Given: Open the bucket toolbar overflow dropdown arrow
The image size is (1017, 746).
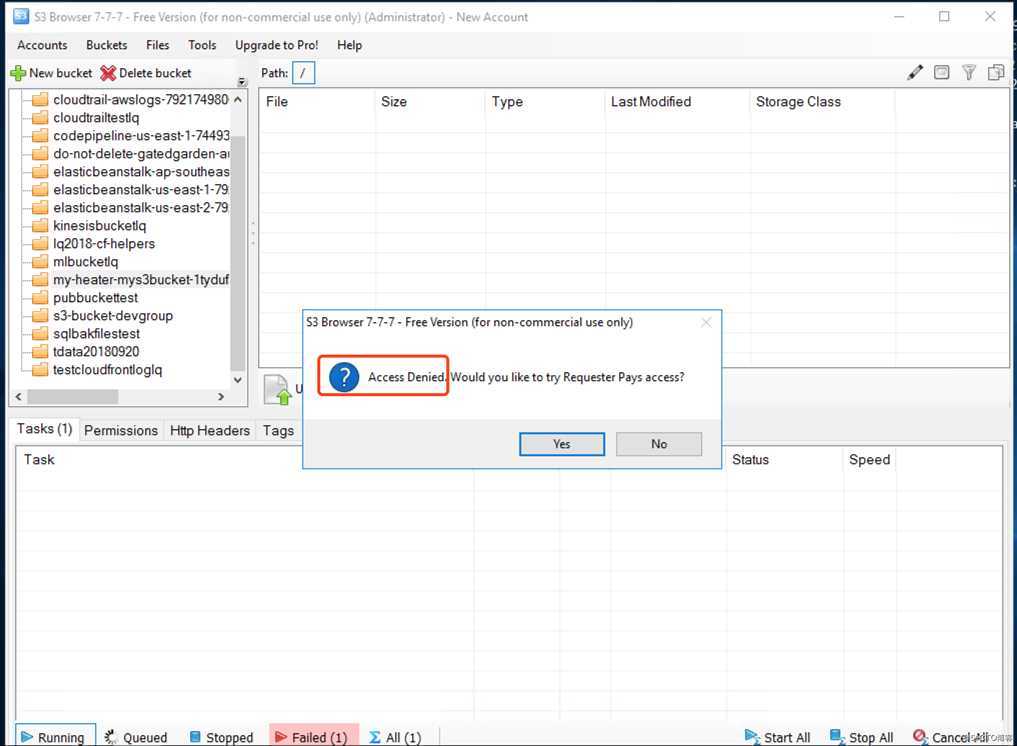Looking at the screenshot, I should pyautogui.click(x=242, y=82).
